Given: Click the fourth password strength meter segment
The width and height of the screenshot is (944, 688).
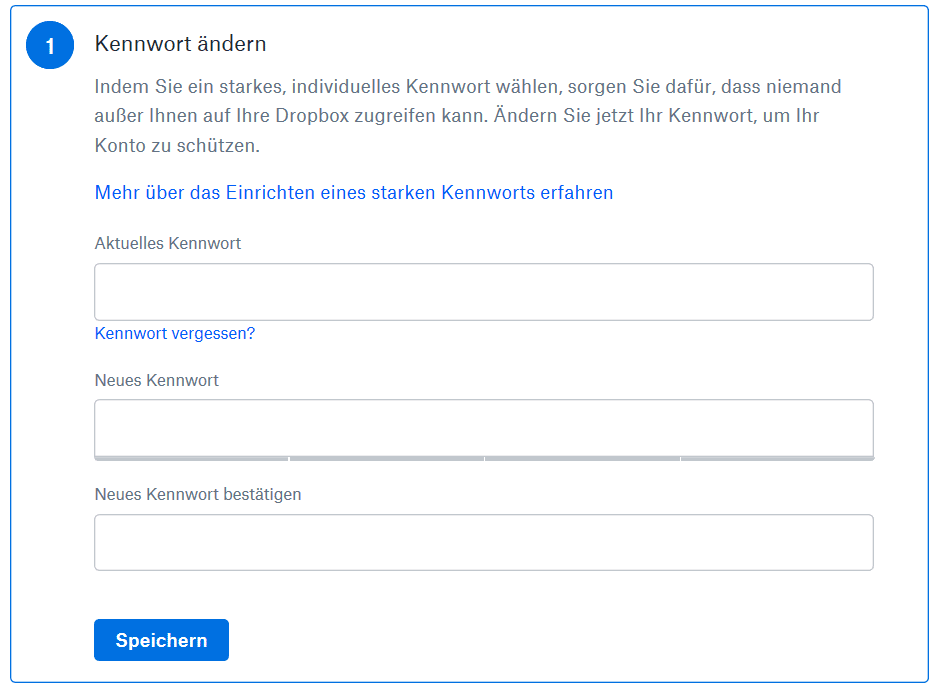Looking at the screenshot, I should click(777, 459).
